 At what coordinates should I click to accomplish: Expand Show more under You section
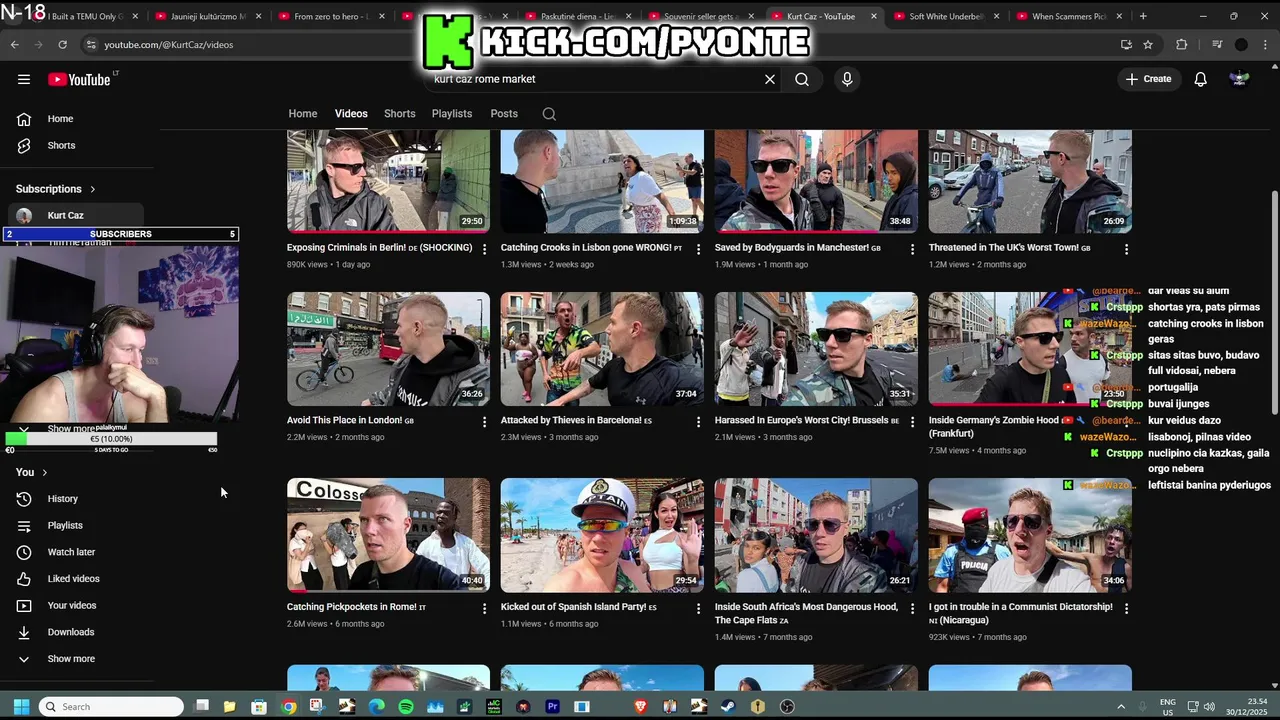tap(71, 659)
